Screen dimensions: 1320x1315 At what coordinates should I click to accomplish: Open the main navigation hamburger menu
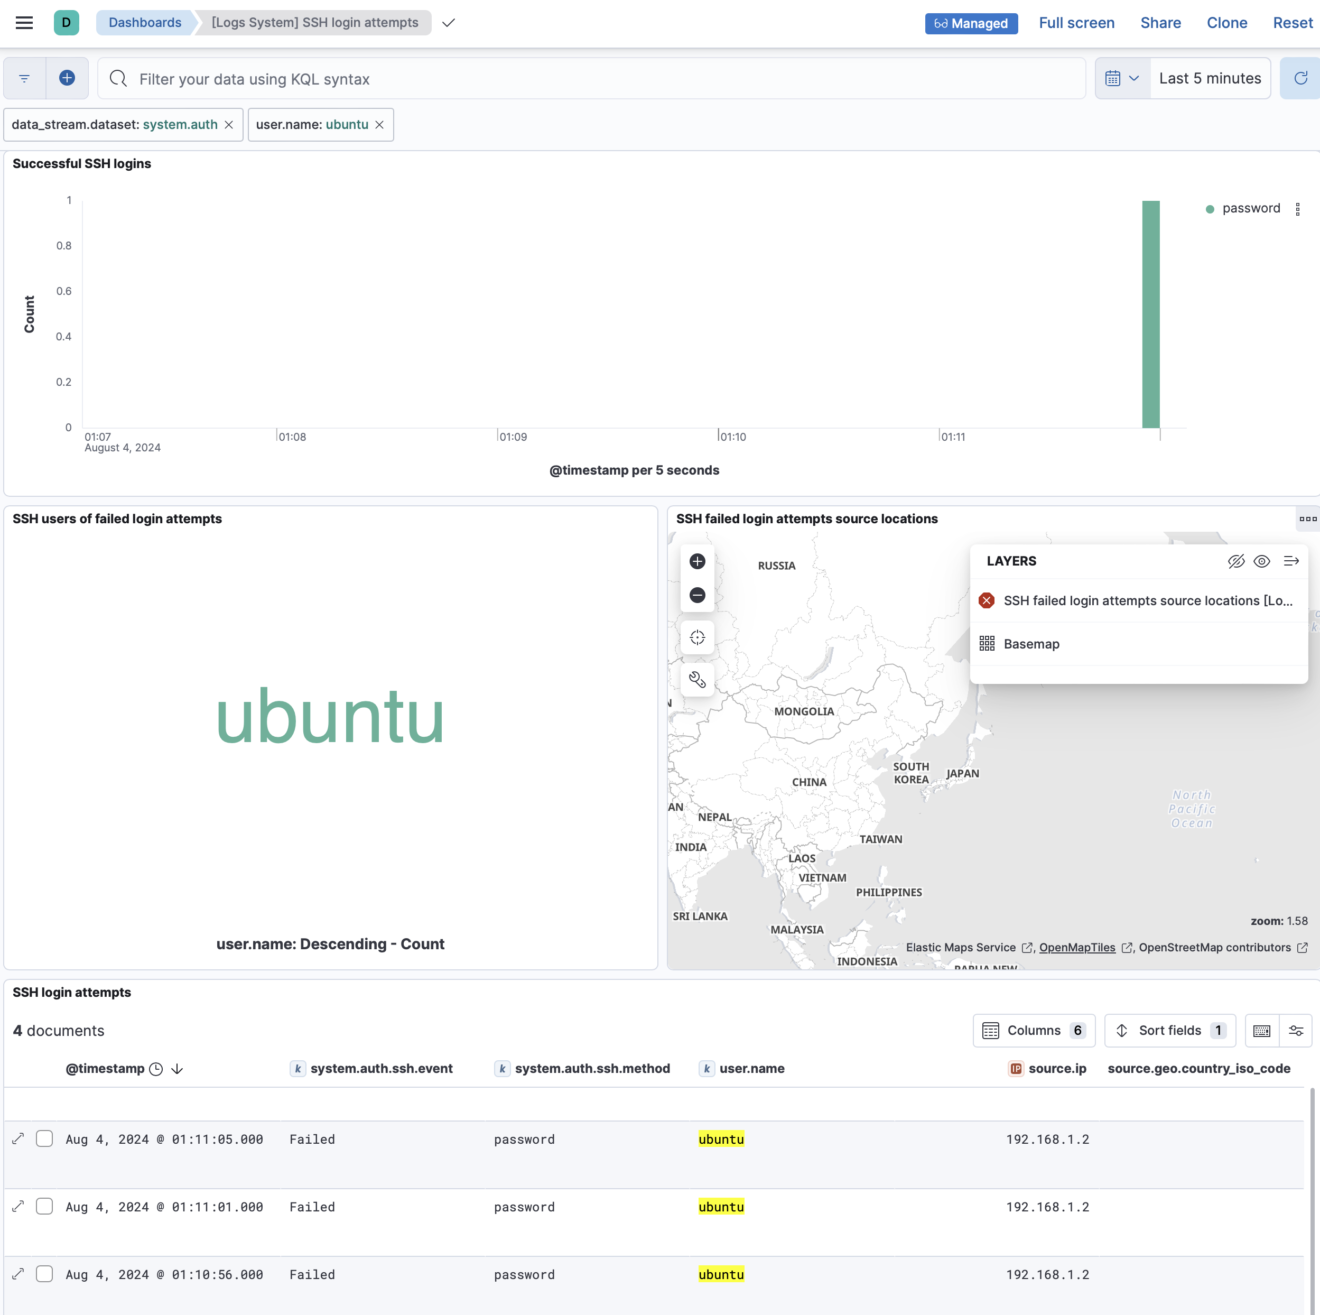[24, 22]
